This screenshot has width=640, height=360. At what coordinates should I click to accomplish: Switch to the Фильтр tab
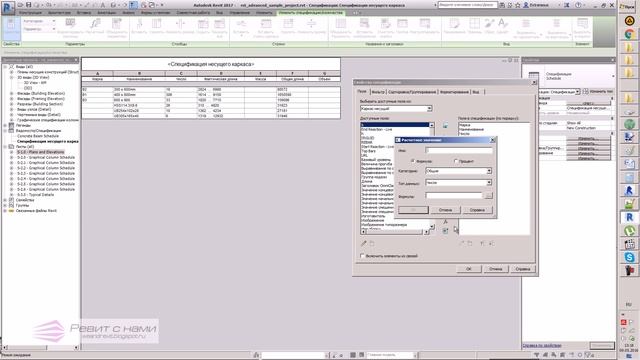tap(378, 92)
